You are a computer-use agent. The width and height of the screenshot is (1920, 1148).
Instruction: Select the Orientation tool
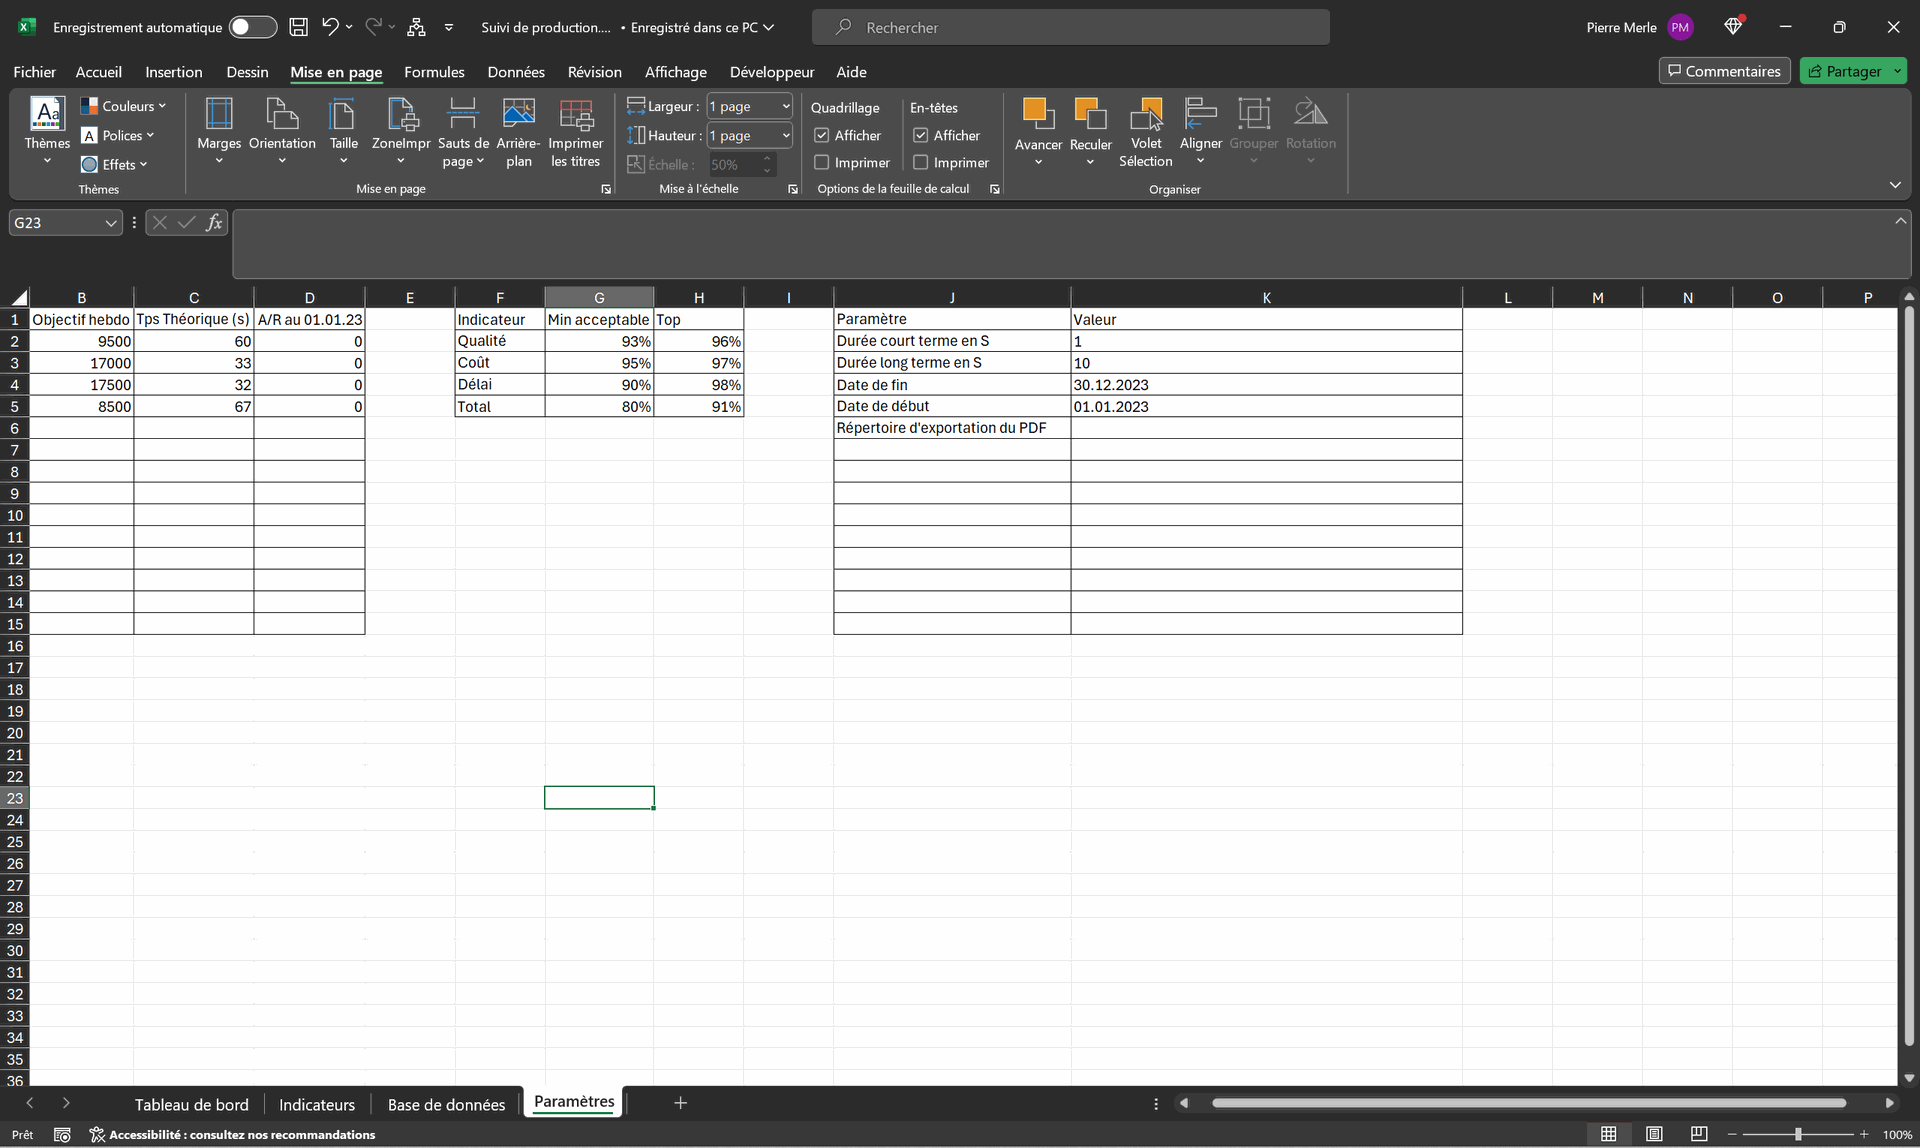282,131
